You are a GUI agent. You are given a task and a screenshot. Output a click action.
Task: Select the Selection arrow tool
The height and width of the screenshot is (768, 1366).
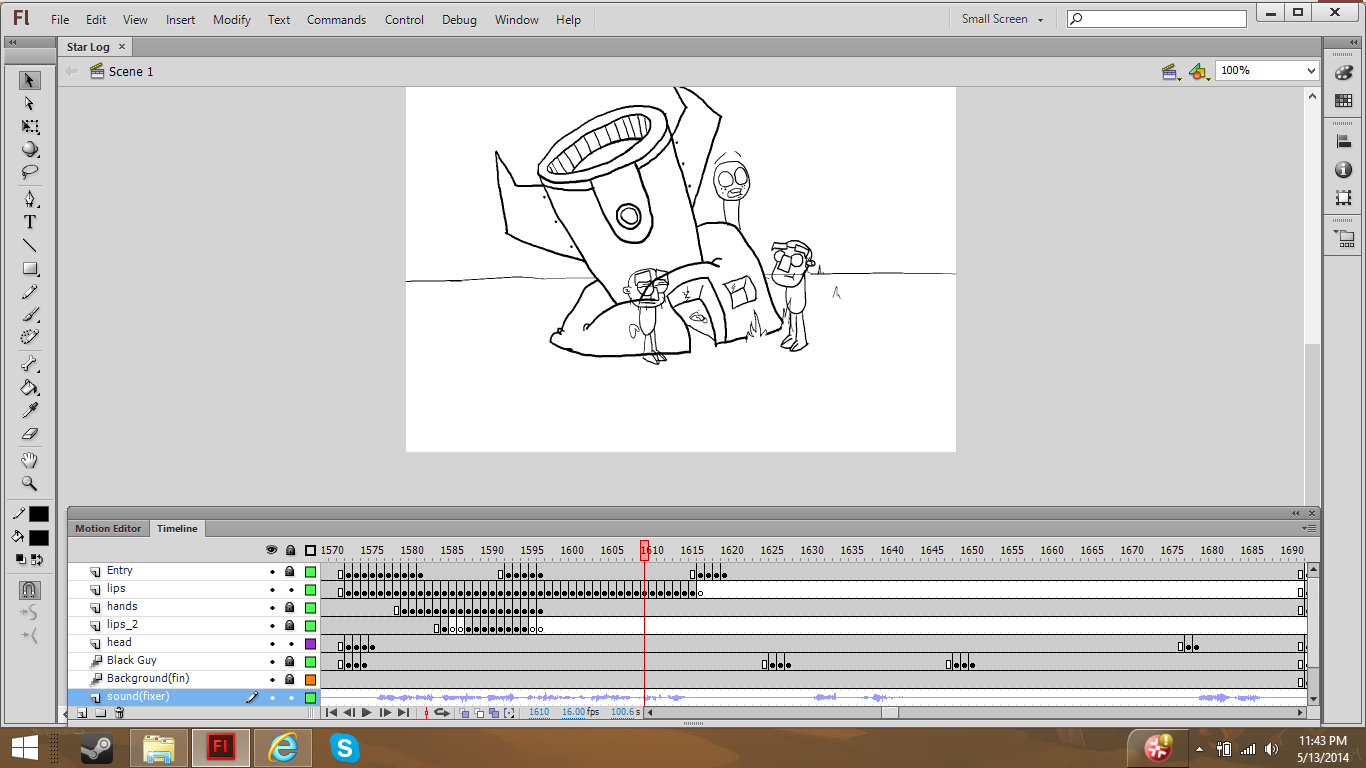[30, 80]
